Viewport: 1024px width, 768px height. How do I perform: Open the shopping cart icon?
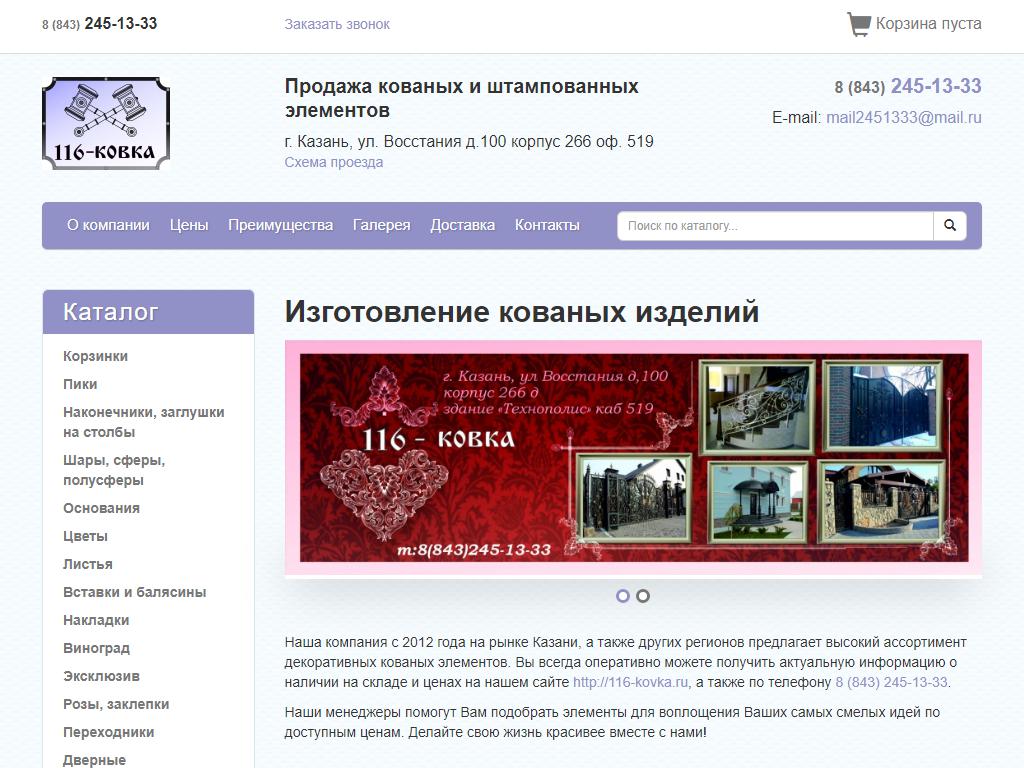[858, 24]
